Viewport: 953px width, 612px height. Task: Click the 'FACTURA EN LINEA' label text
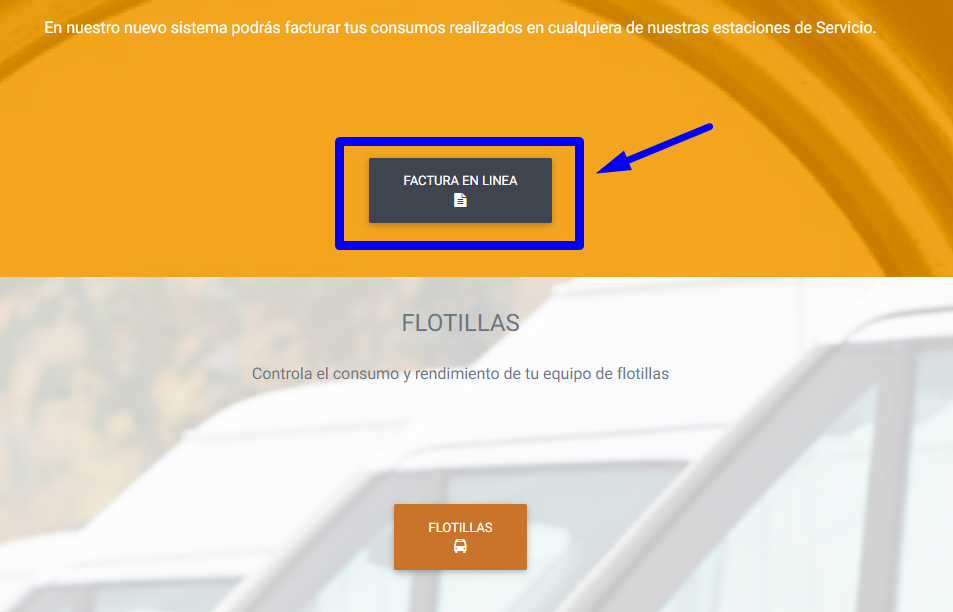(460, 181)
